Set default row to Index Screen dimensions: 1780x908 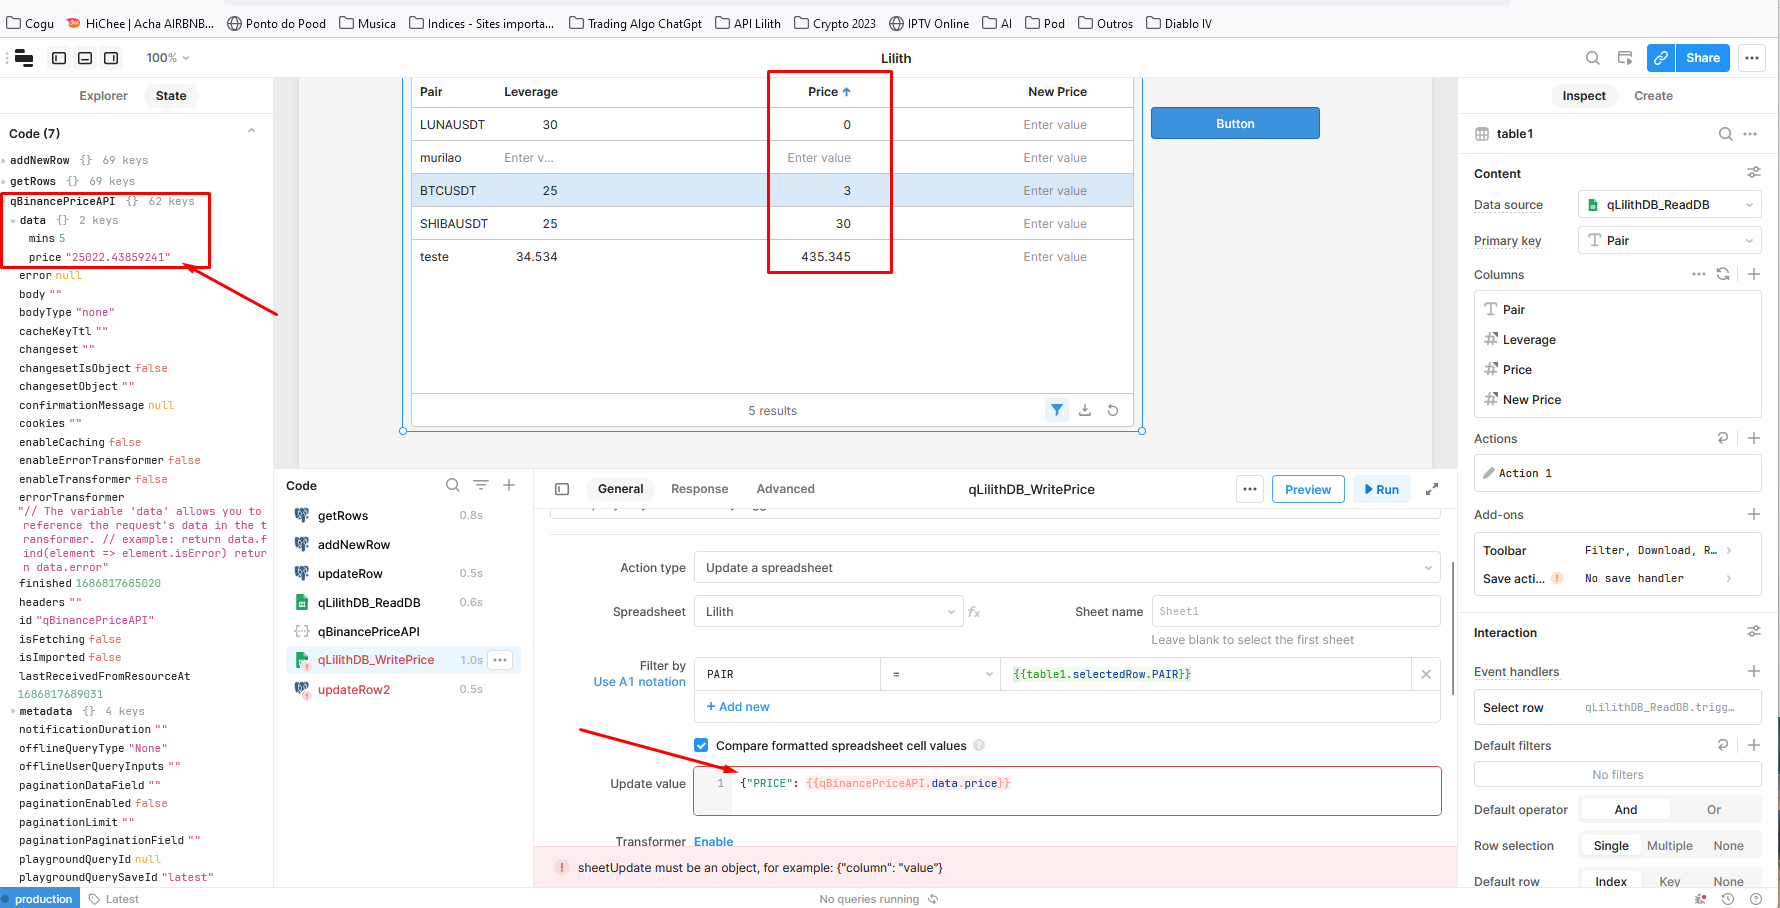[x=1611, y=882]
